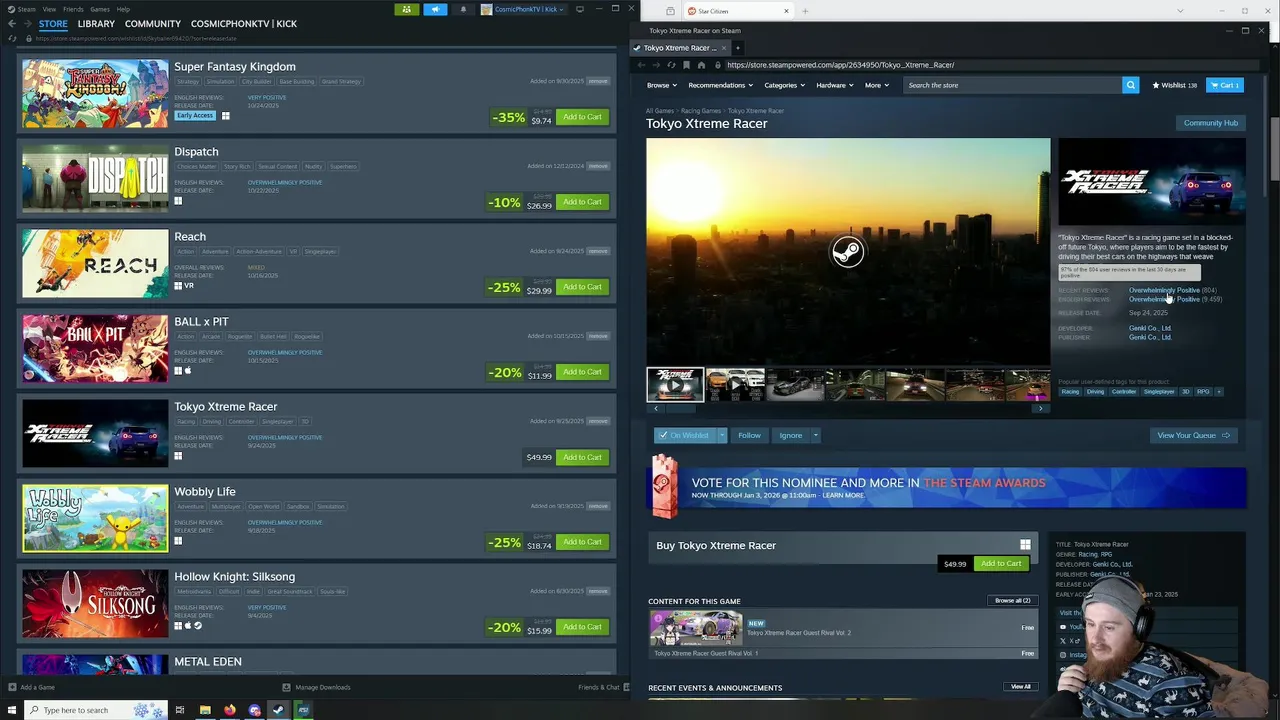
Task: Open Firefox from the taskbar
Action: coord(230,710)
